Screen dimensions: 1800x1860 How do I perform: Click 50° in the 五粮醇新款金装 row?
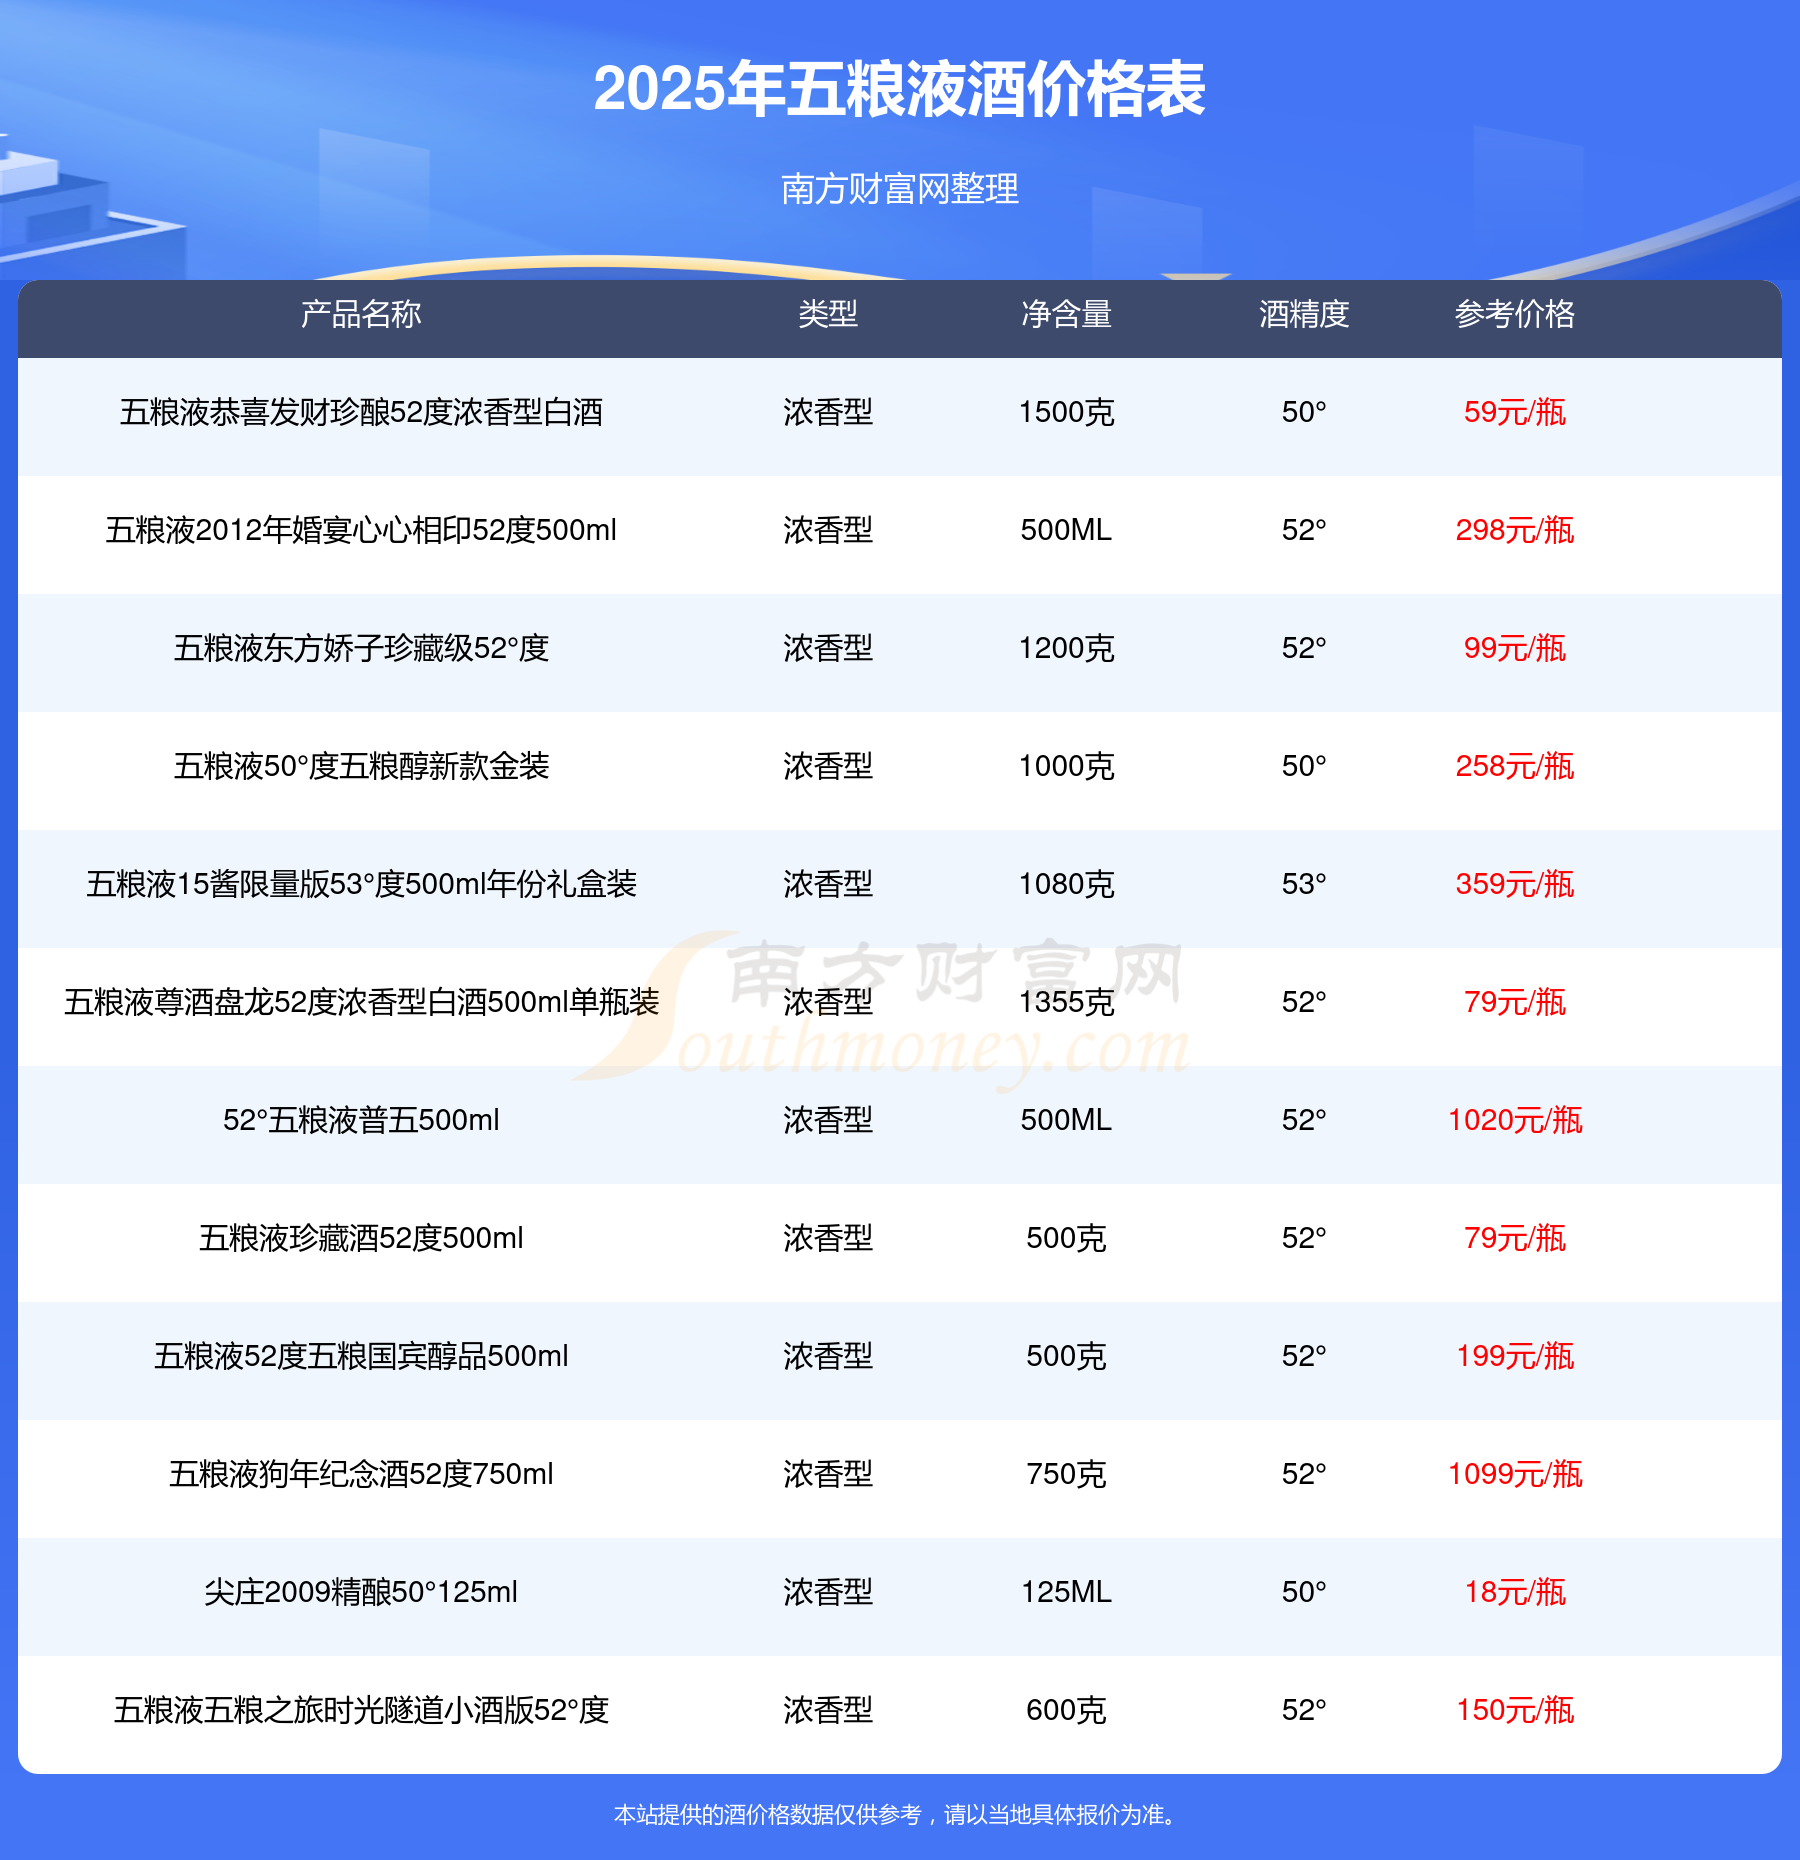click(1304, 766)
